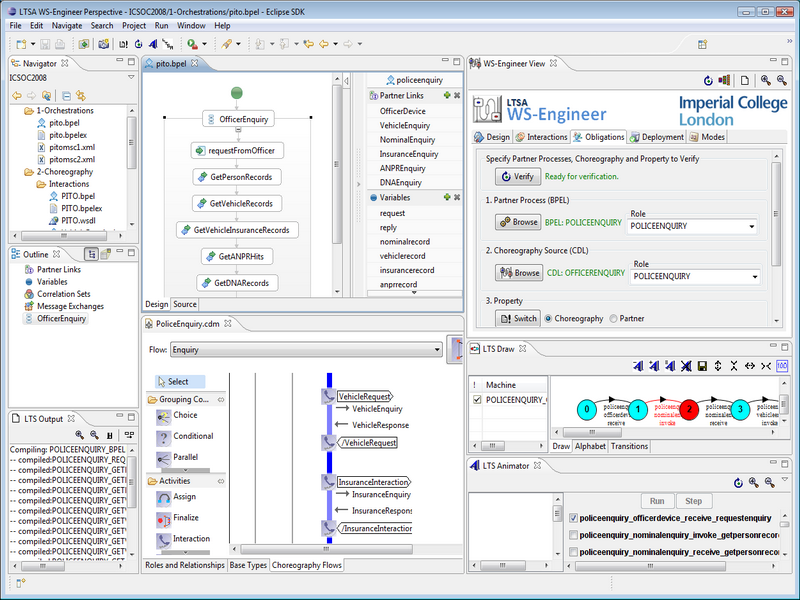Click Link with Editor icon in Navigator
Screen dimensions: 800x600
(x=81, y=95)
